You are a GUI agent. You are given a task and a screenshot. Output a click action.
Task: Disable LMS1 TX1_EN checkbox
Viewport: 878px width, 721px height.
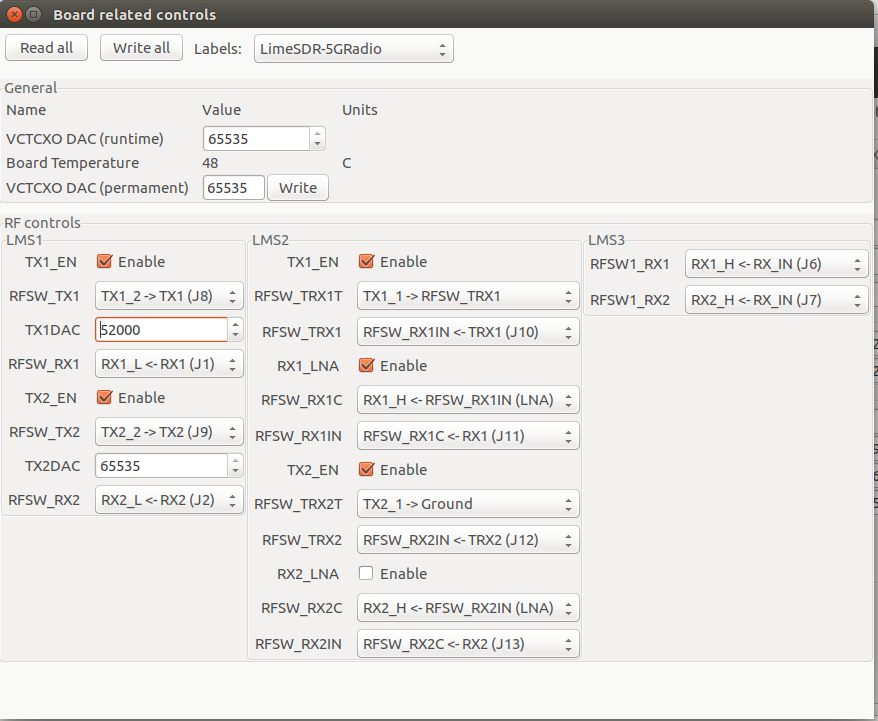(x=104, y=262)
